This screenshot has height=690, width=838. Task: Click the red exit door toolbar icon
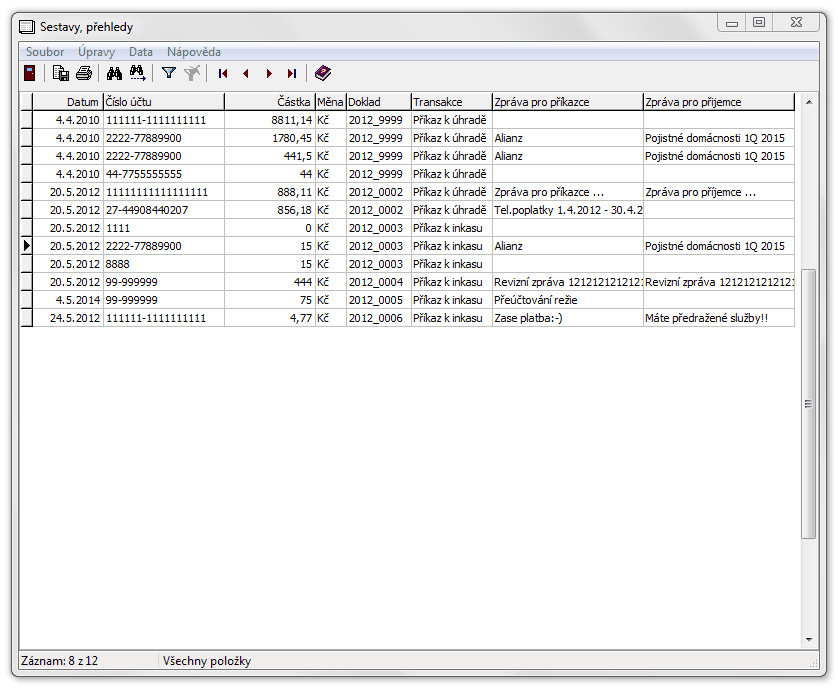tap(30, 73)
